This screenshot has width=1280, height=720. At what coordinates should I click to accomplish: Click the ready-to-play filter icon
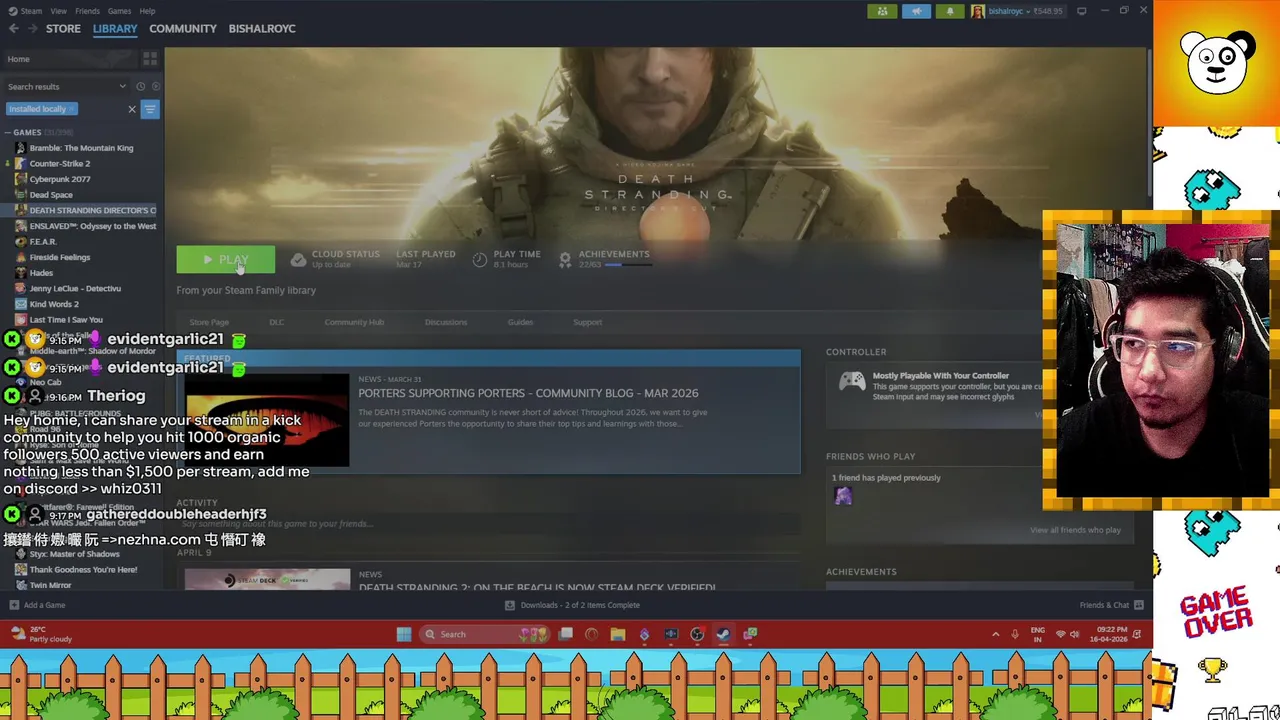coord(155,87)
